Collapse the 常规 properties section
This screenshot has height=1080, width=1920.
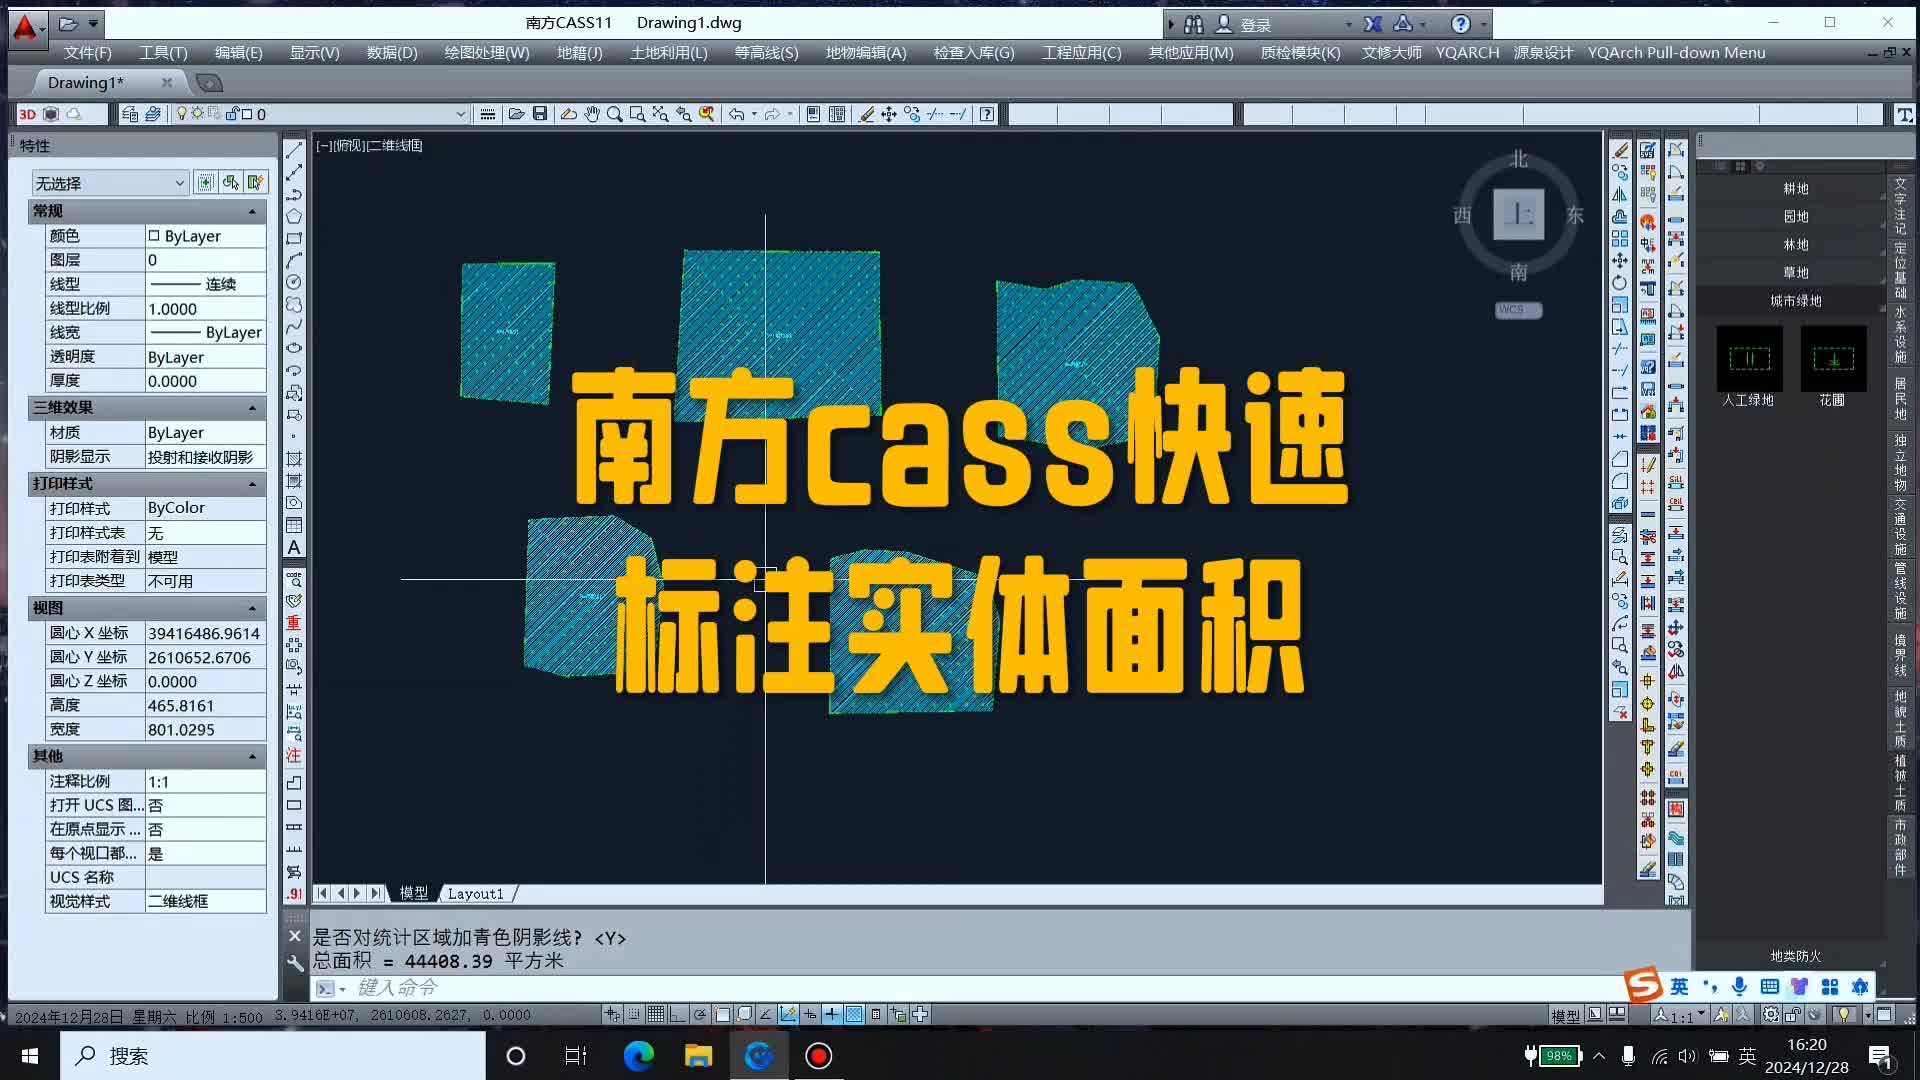(251, 211)
